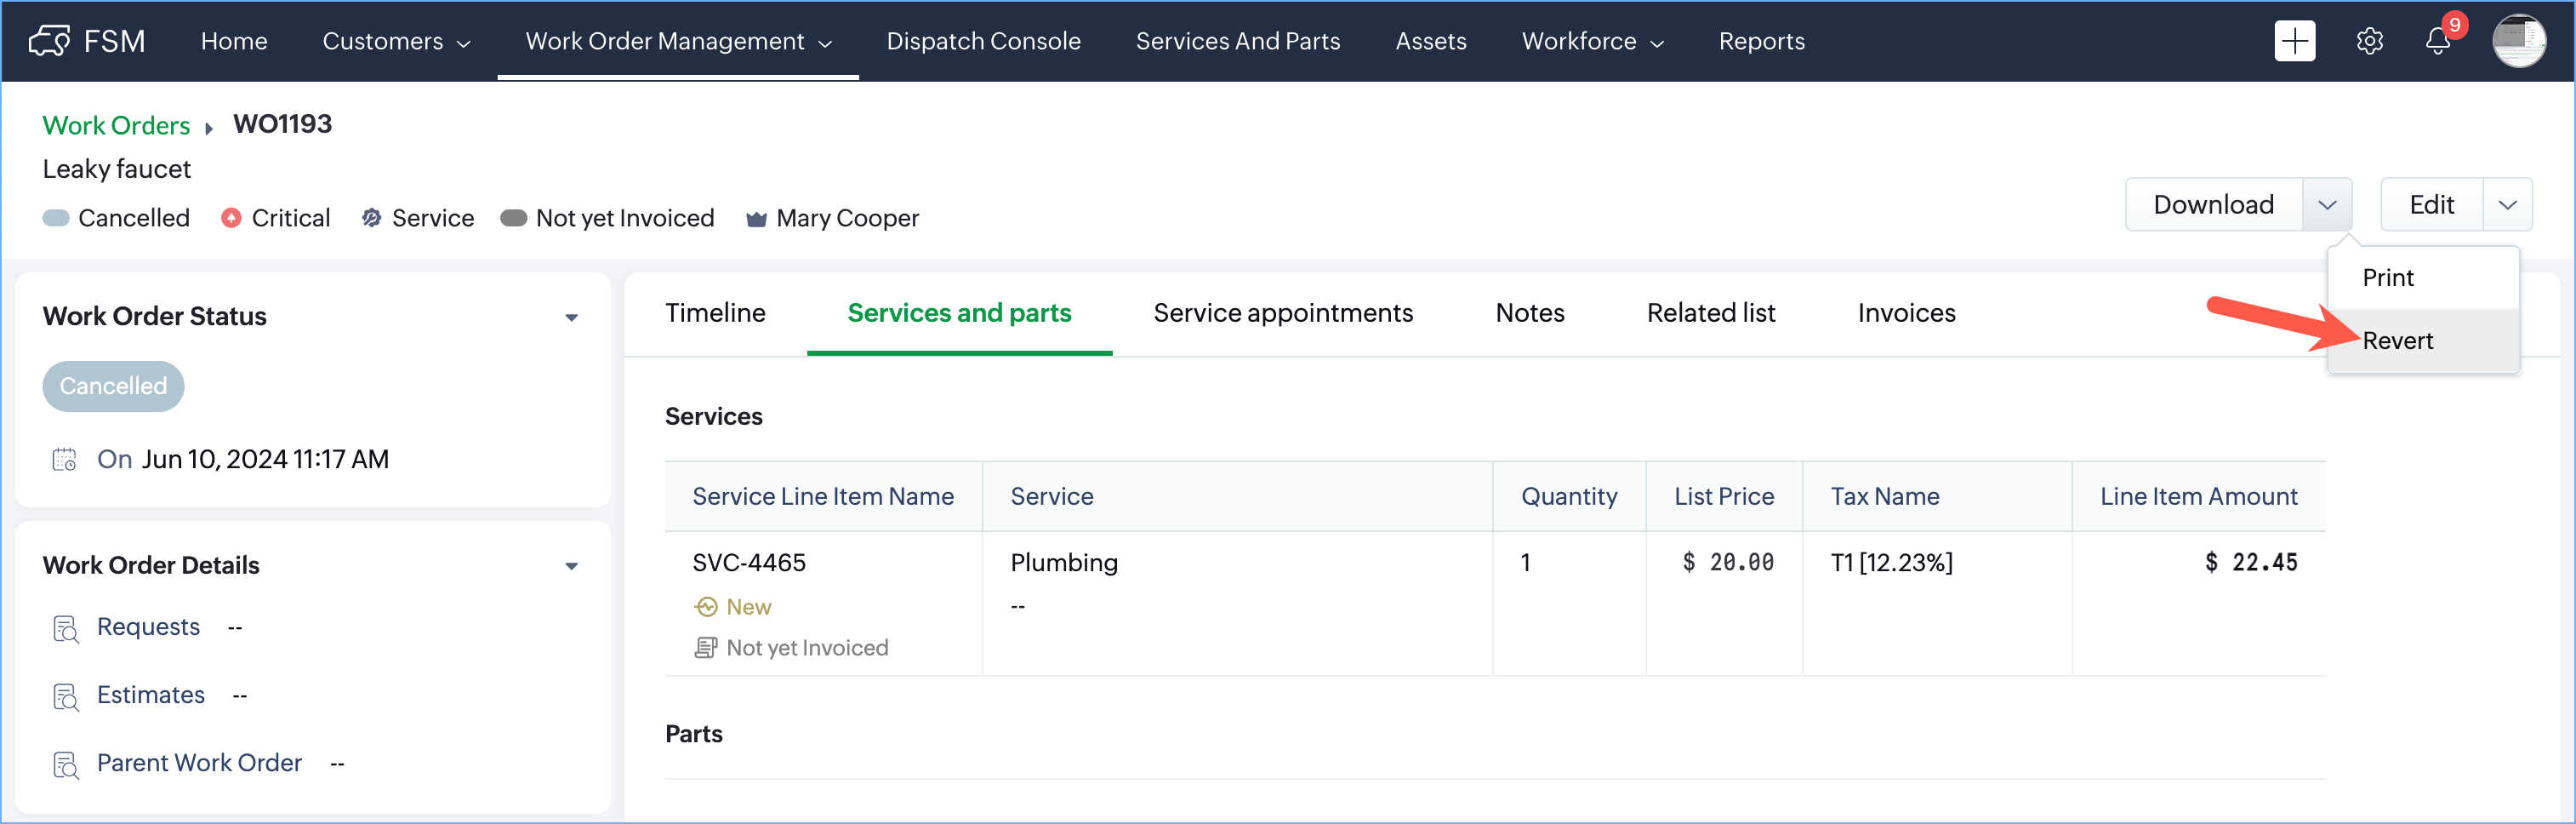
Task: Open settings via the gear icon
Action: coord(2369,41)
